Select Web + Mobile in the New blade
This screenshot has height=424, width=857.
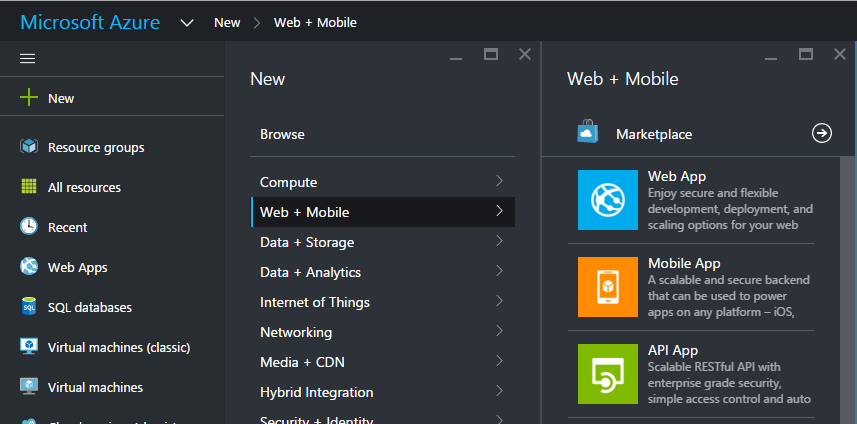point(383,212)
